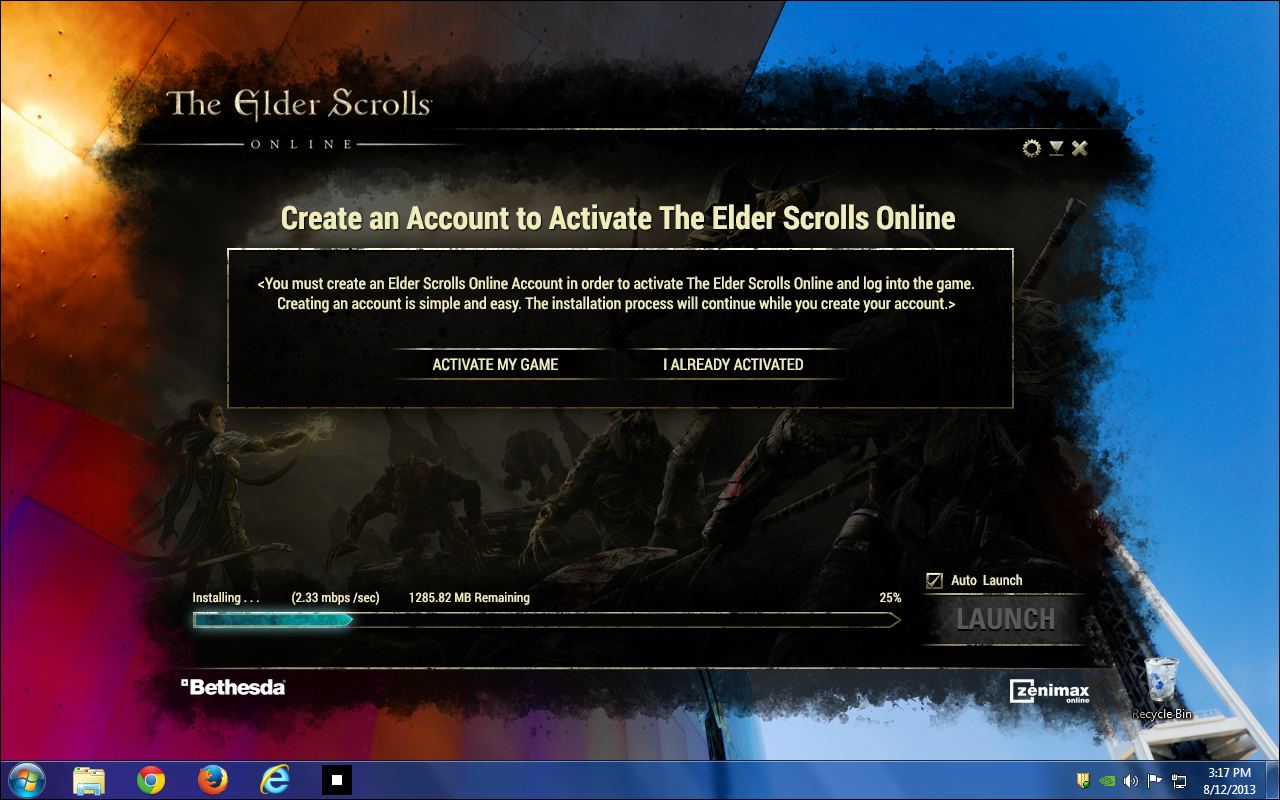
Task: Click the greyed-out Launch button
Action: 1005,619
